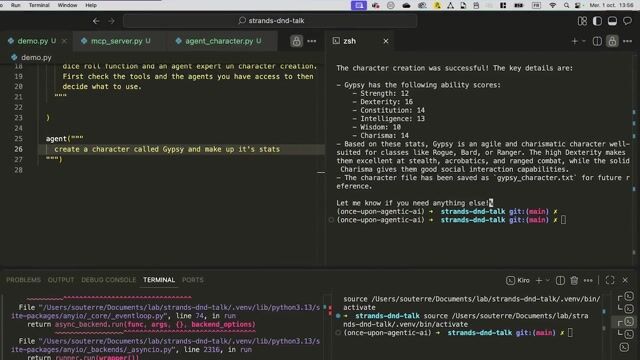Open the chat panel icon
The height and width of the screenshot is (360, 640).
pyautogui.click(x=627, y=21)
